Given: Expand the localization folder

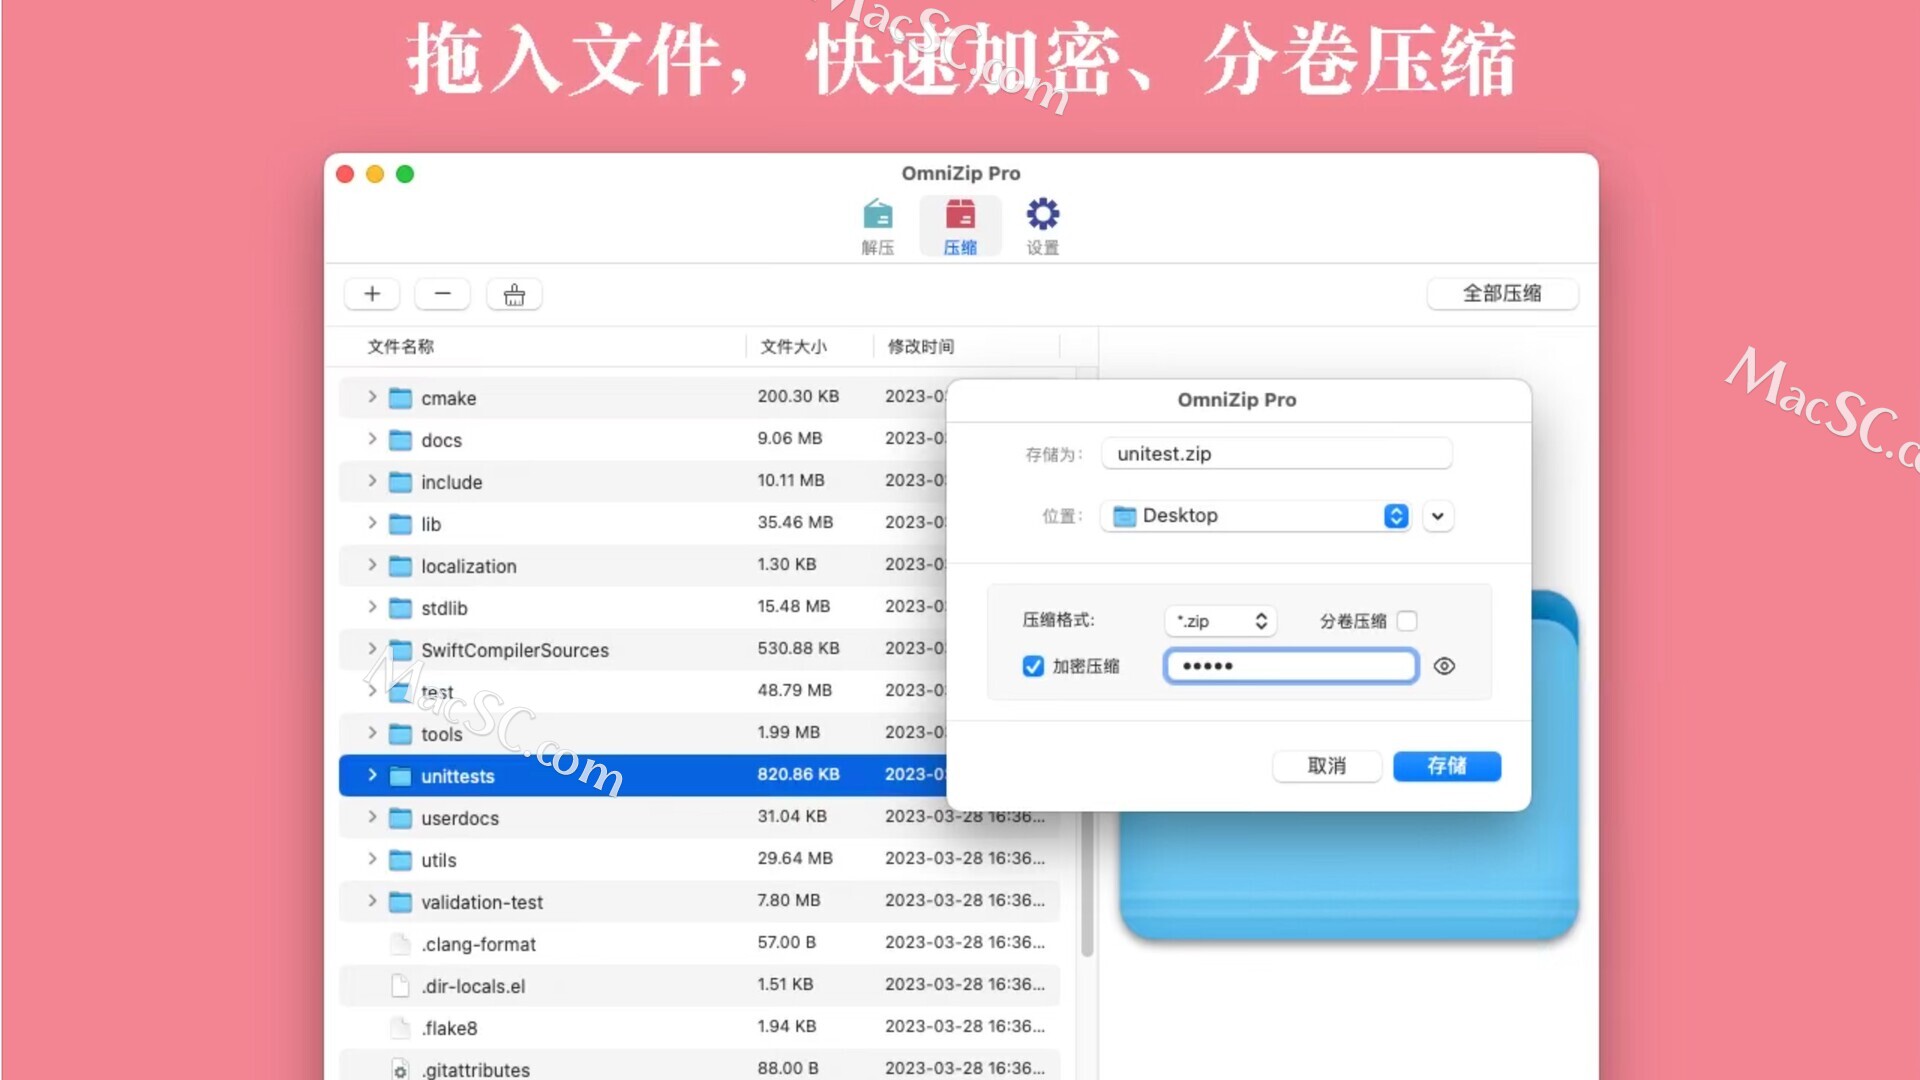Looking at the screenshot, I should (372, 565).
